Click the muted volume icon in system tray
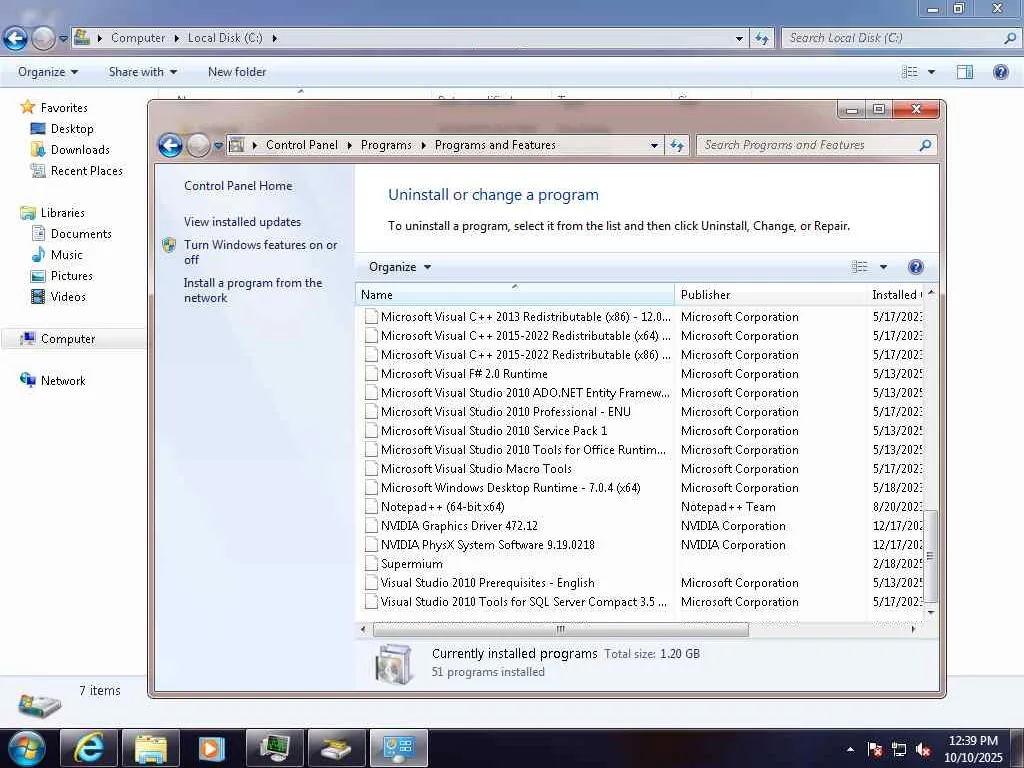Image resolution: width=1024 pixels, height=768 pixels. [923, 750]
